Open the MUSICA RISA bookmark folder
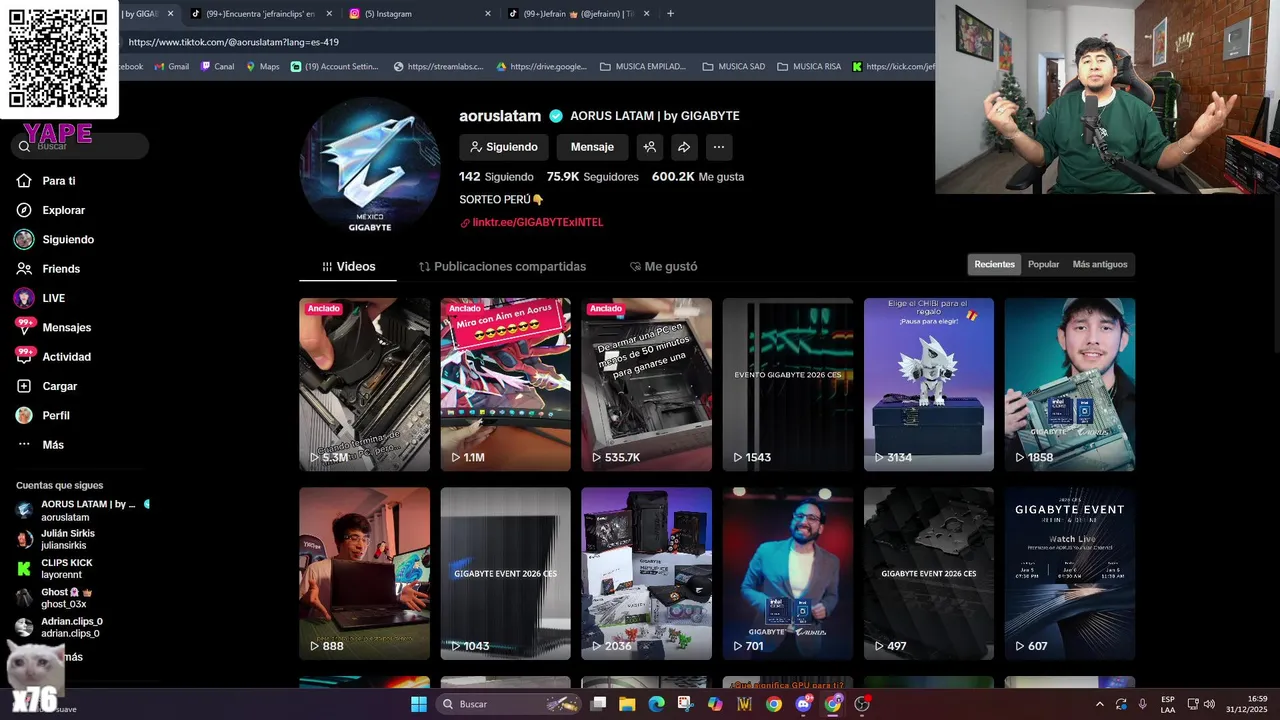Image resolution: width=1280 pixels, height=720 pixels. coord(809,67)
